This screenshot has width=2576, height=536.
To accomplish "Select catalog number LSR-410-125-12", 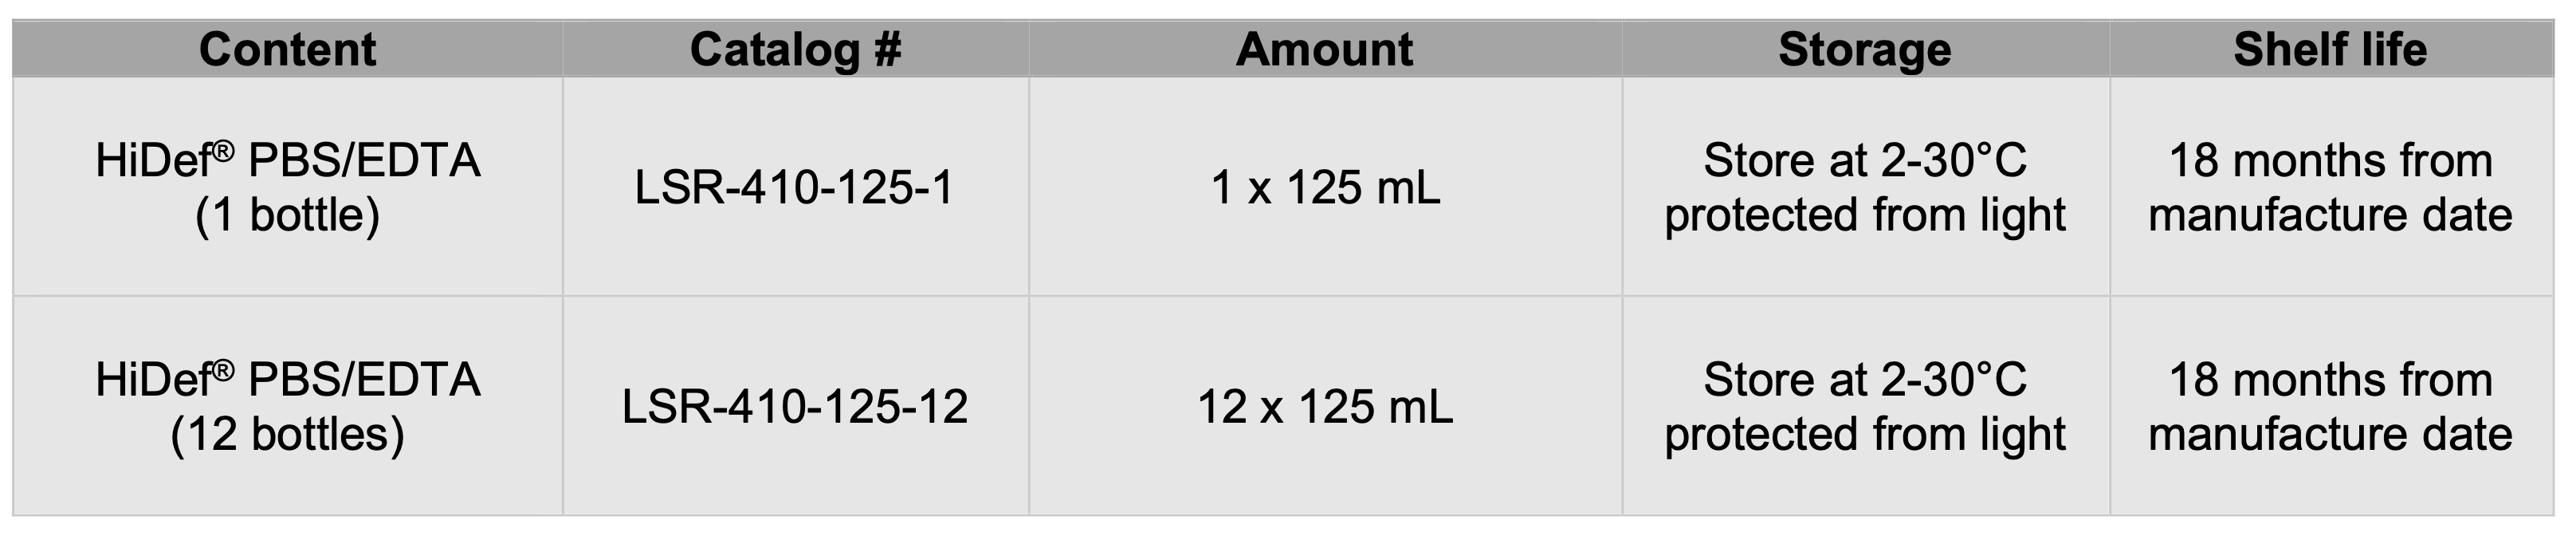I will pyautogui.click(x=795, y=406).
